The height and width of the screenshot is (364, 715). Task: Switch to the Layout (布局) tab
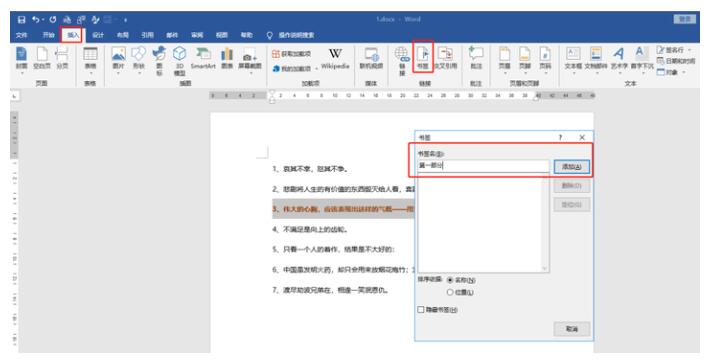123,35
